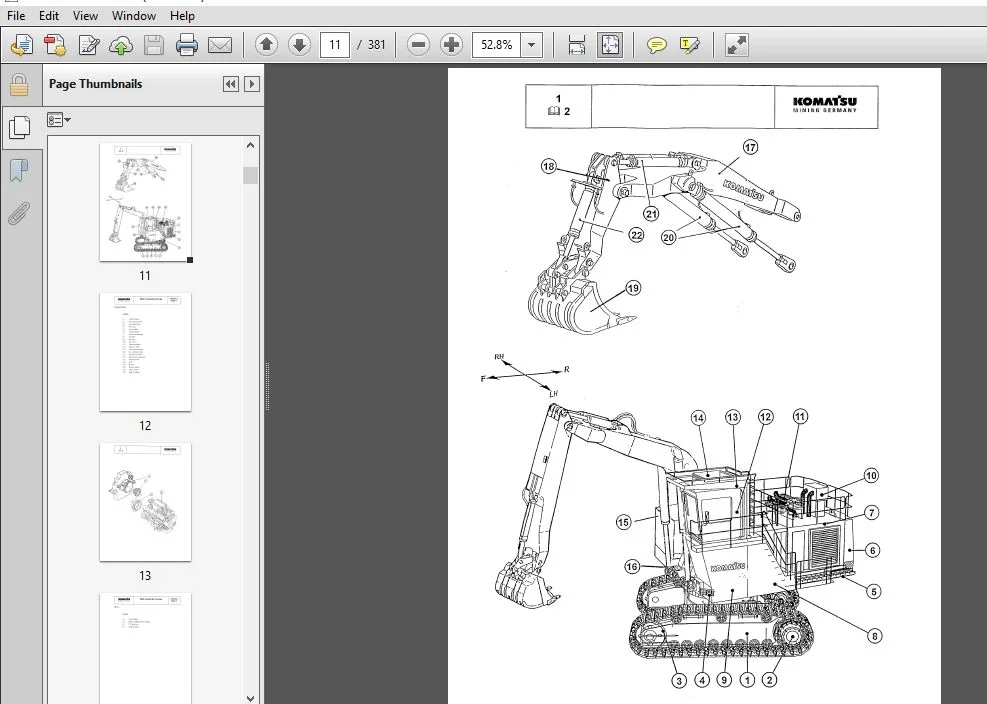This screenshot has width=987, height=704.
Task: Click the read mode expand icon
Action: point(736,45)
